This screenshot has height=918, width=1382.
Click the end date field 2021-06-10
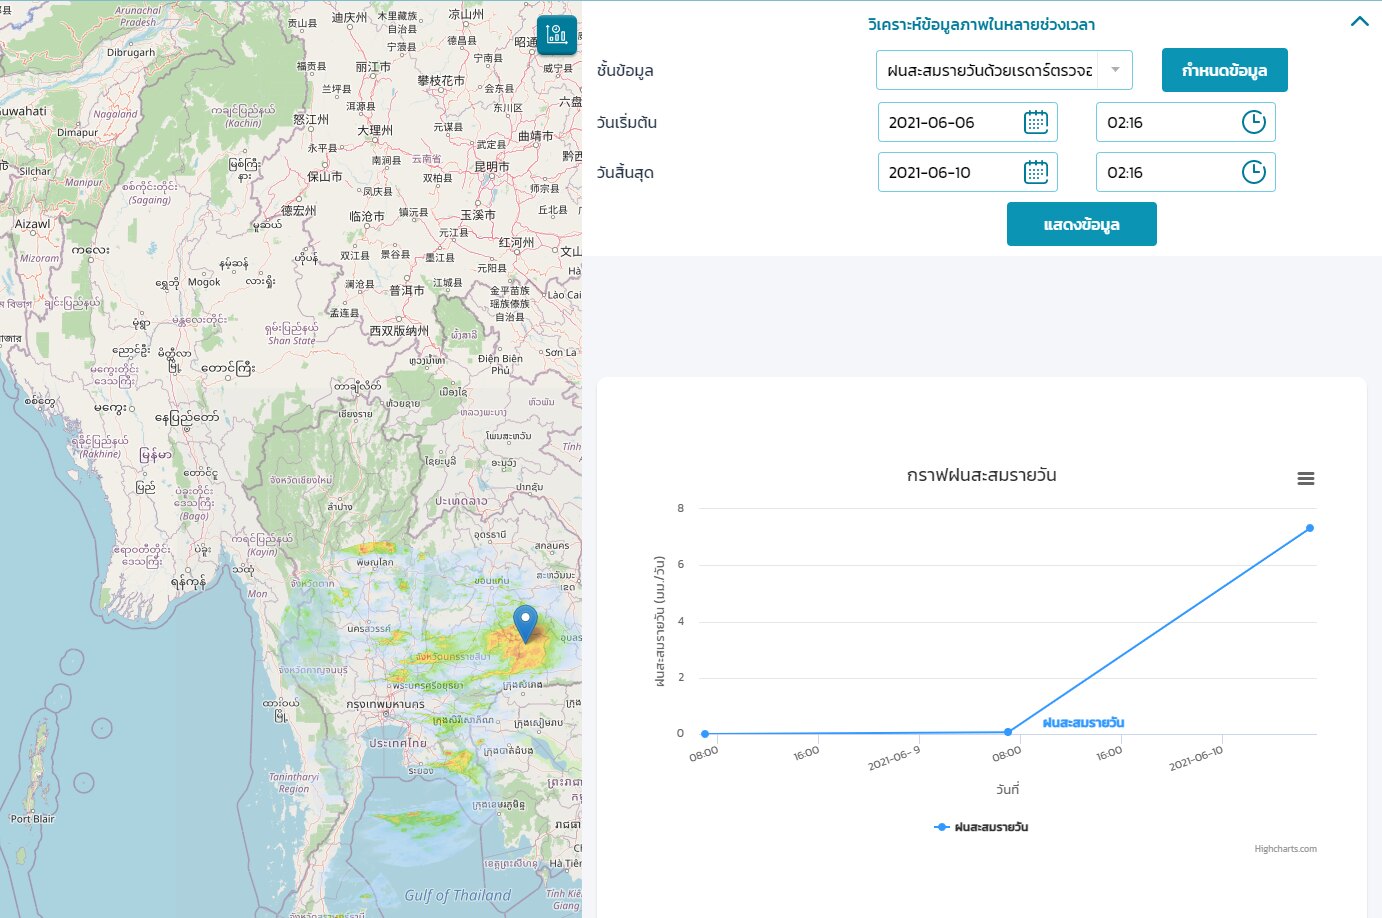[967, 172]
